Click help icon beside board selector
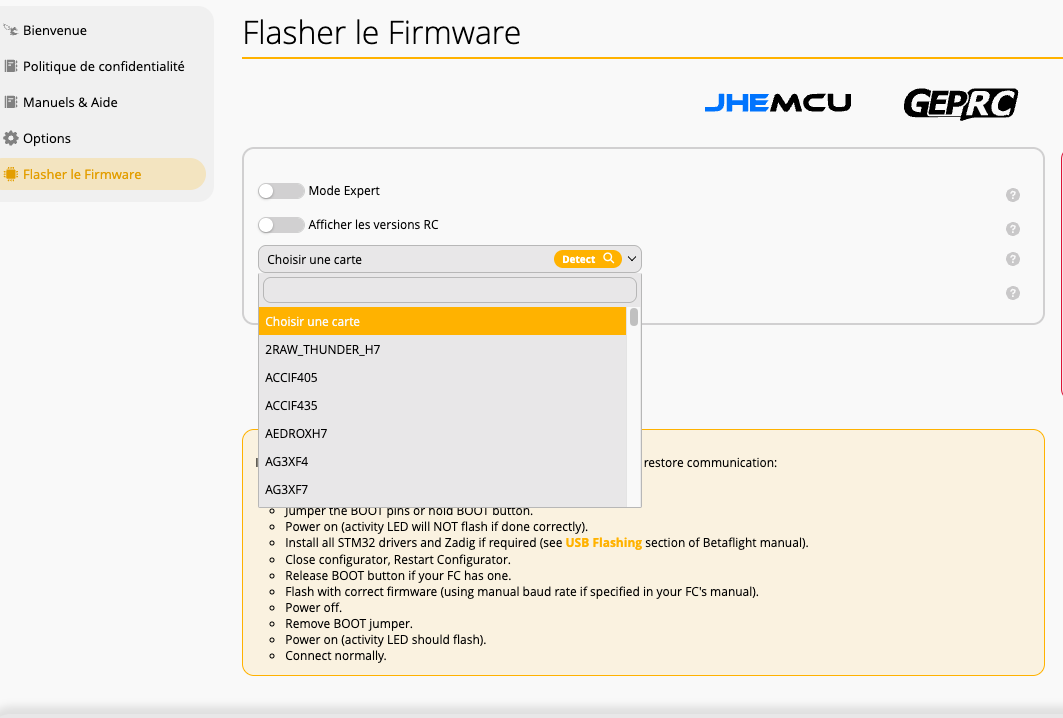Viewport: 1063px width, 718px height. 1012,259
